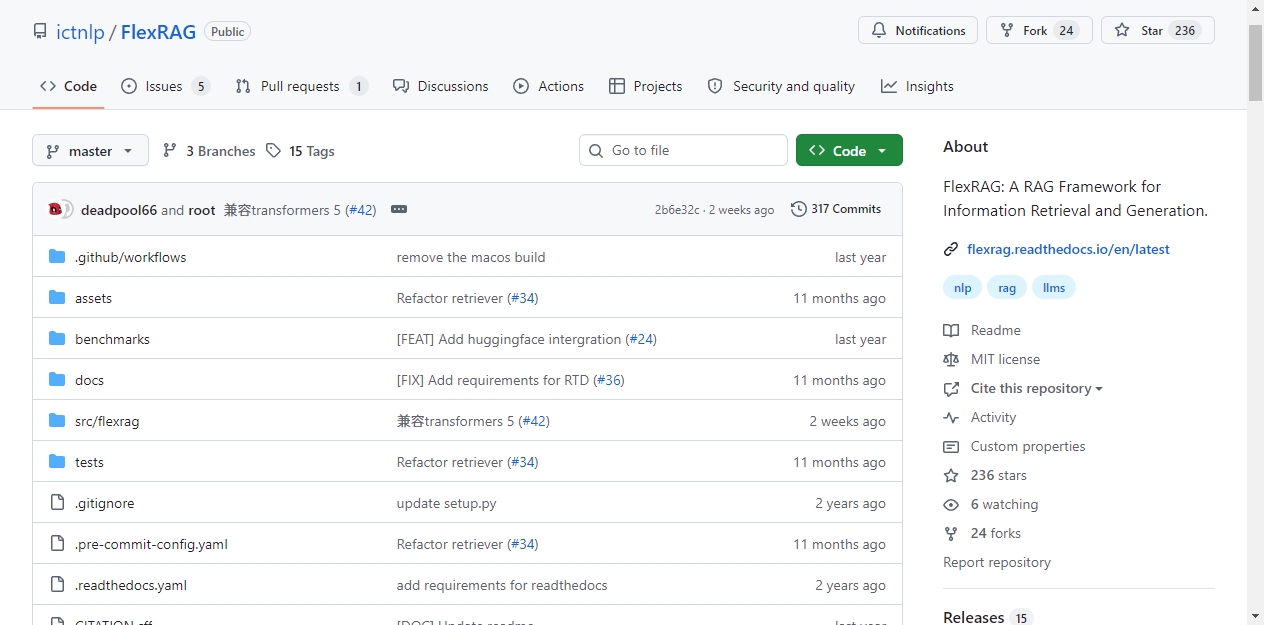Viewport: 1264px width, 625px height.
Task: Visit flexrag.readthedocs.io/en/latest link
Action: pyautogui.click(x=1068, y=249)
